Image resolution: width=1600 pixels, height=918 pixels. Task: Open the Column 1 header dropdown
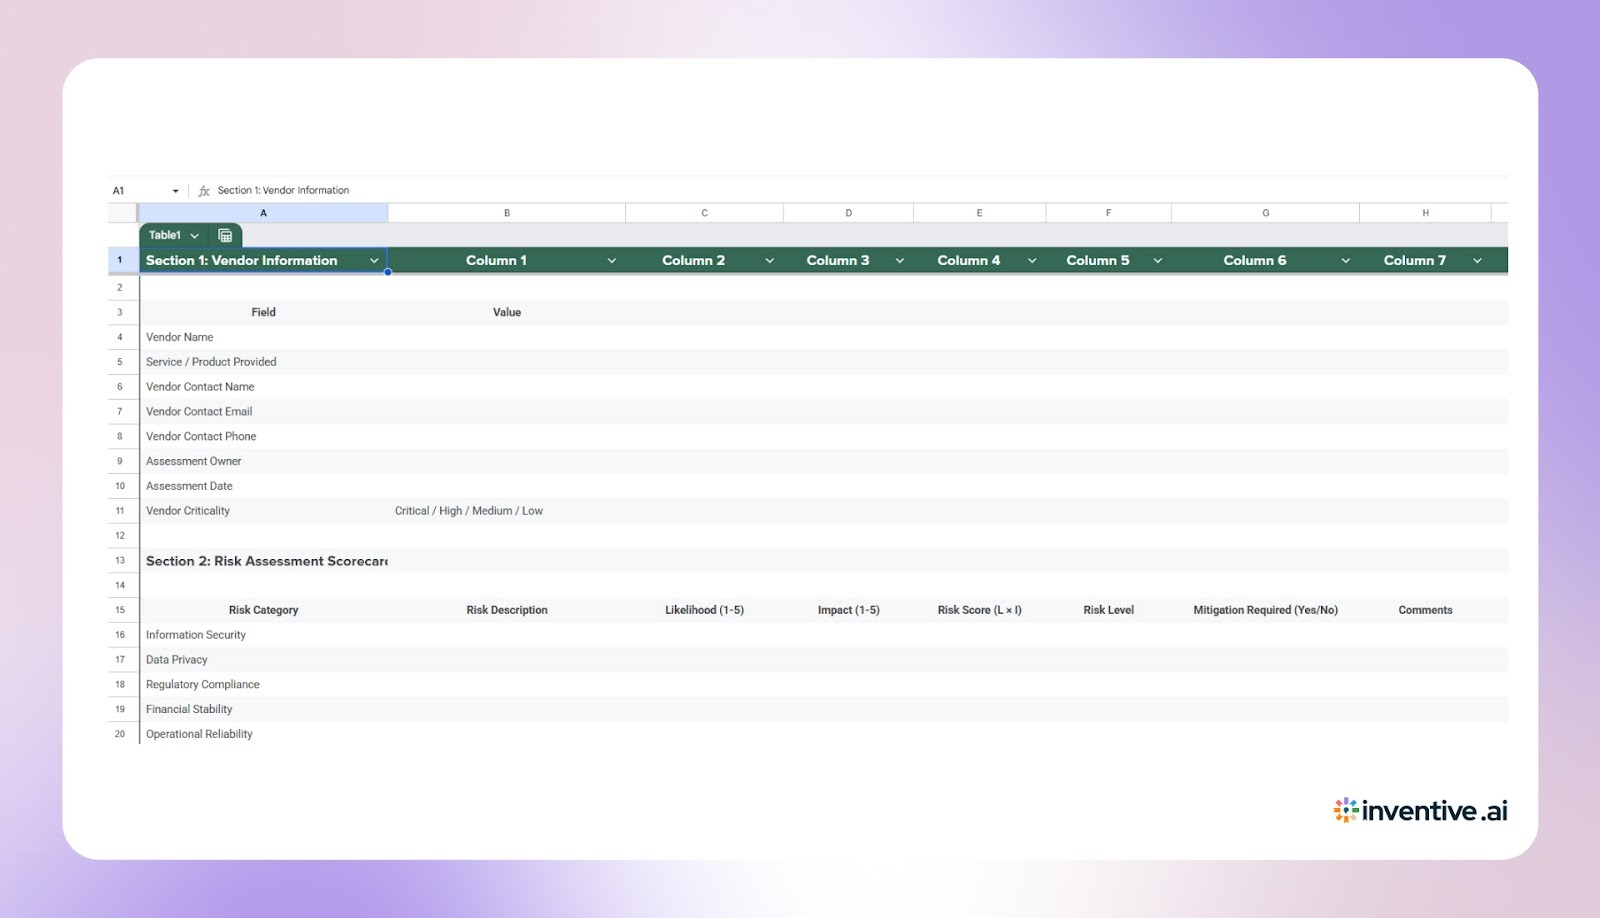click(x=612, y=260)
